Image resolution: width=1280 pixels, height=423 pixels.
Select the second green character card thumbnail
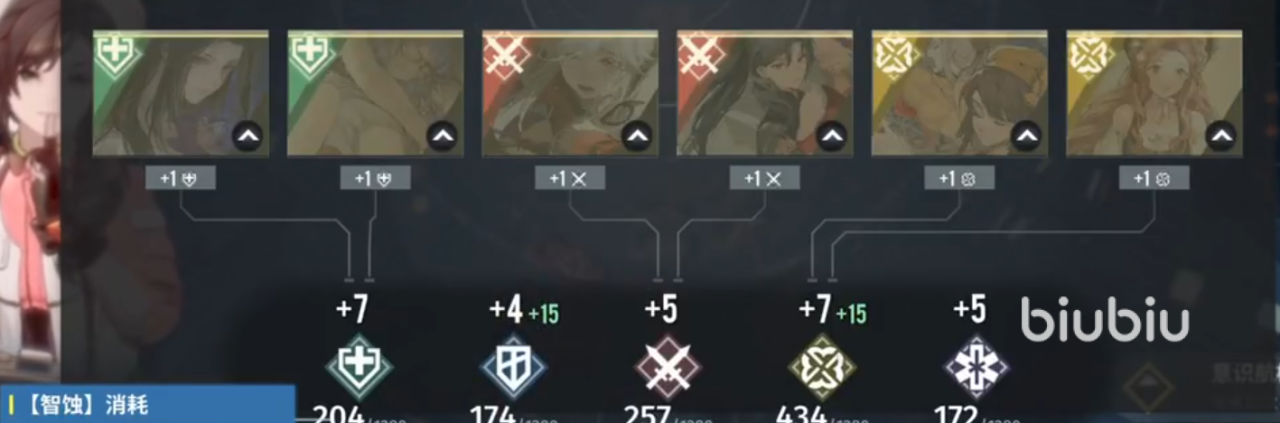(x=375, y=93)
